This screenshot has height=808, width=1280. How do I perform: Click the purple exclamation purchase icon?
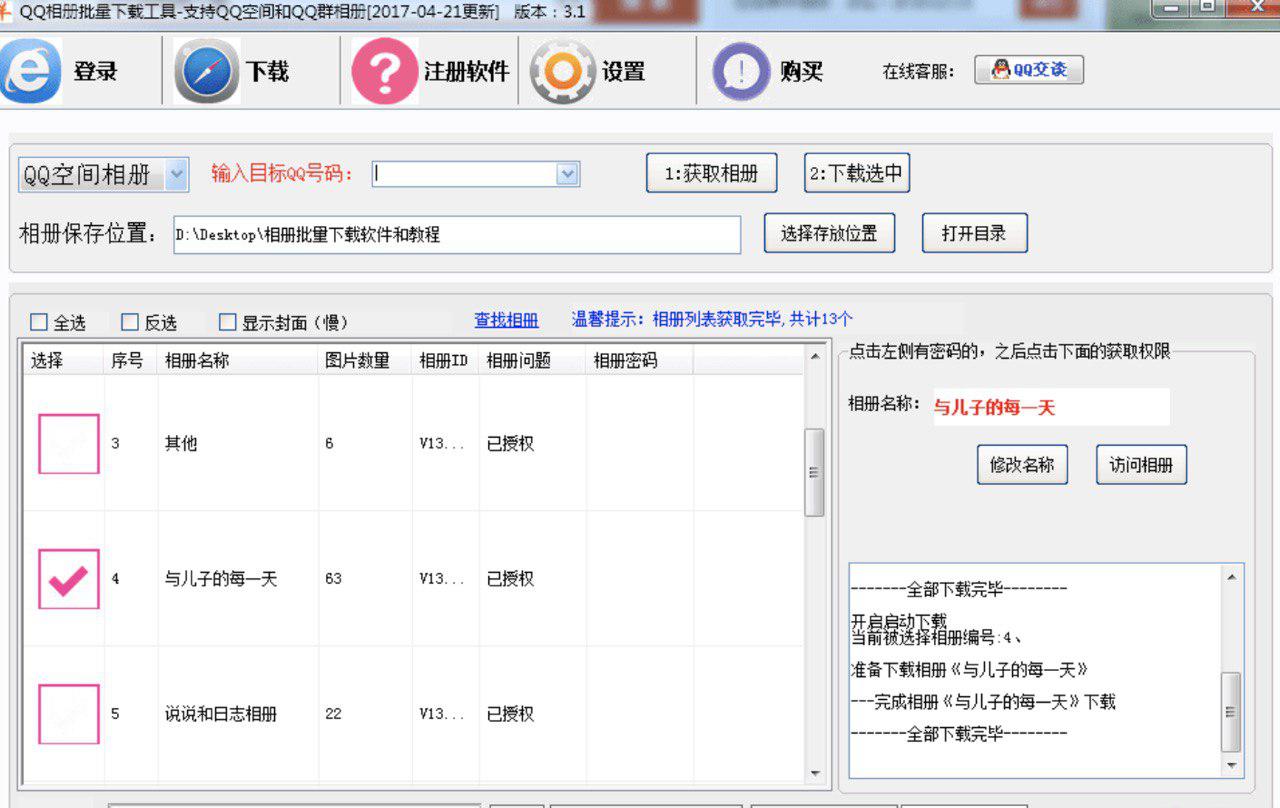741,71
